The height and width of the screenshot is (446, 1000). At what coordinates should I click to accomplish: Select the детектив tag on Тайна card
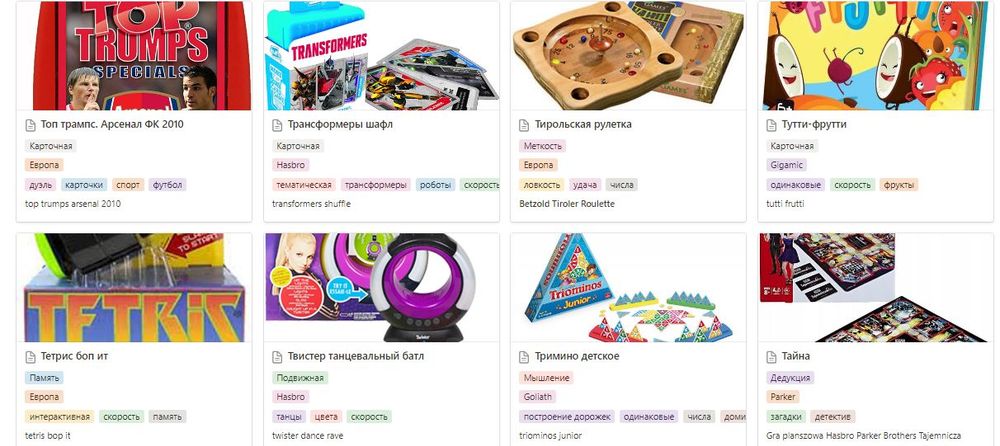click(x=833, y=417)
